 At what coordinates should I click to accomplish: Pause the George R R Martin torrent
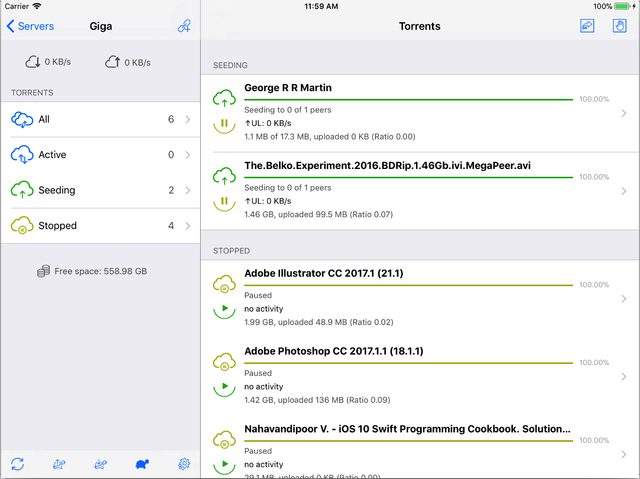pos(224,124)
